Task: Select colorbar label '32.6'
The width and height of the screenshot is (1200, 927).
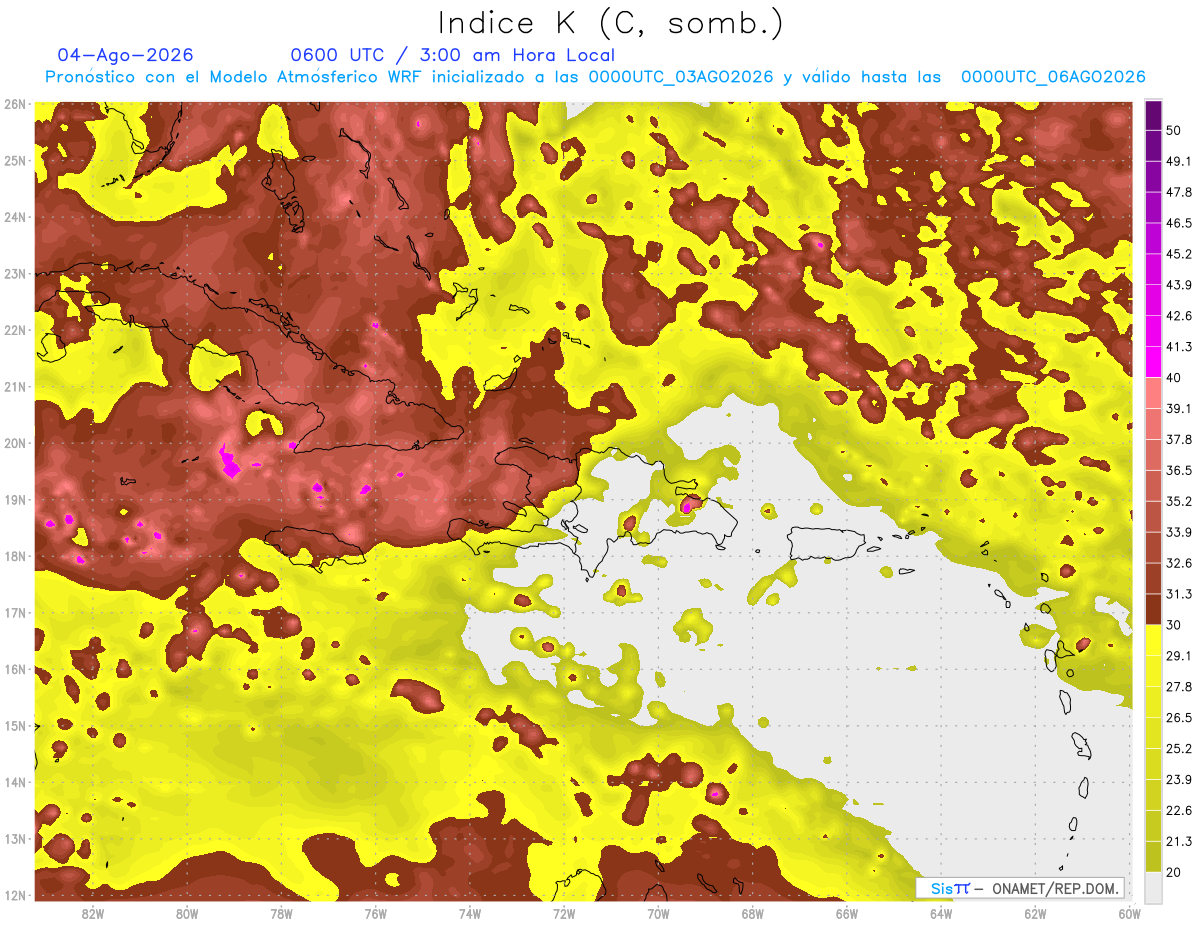Action: (x=1178, y=563)
